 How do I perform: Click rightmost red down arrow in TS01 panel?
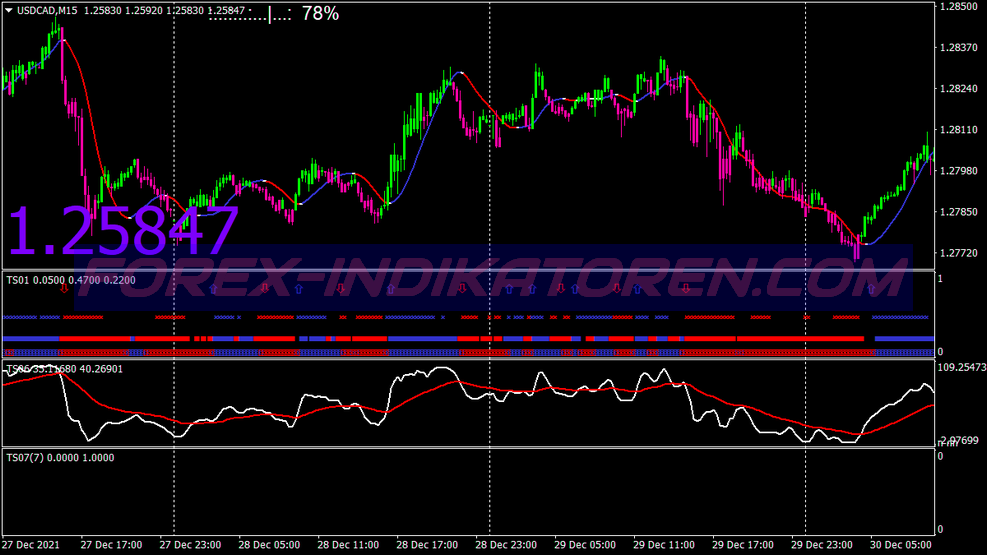(685, 288)
